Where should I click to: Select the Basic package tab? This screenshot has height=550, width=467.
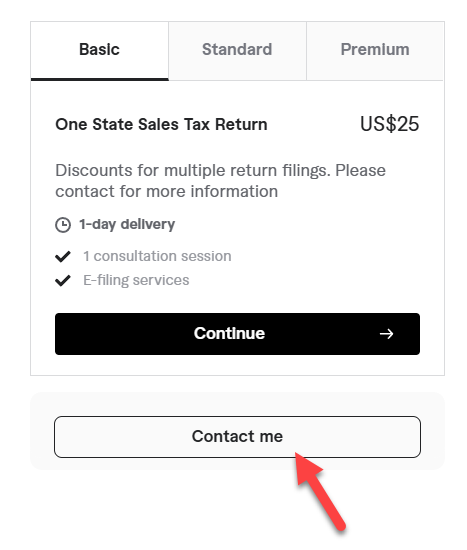100,51
